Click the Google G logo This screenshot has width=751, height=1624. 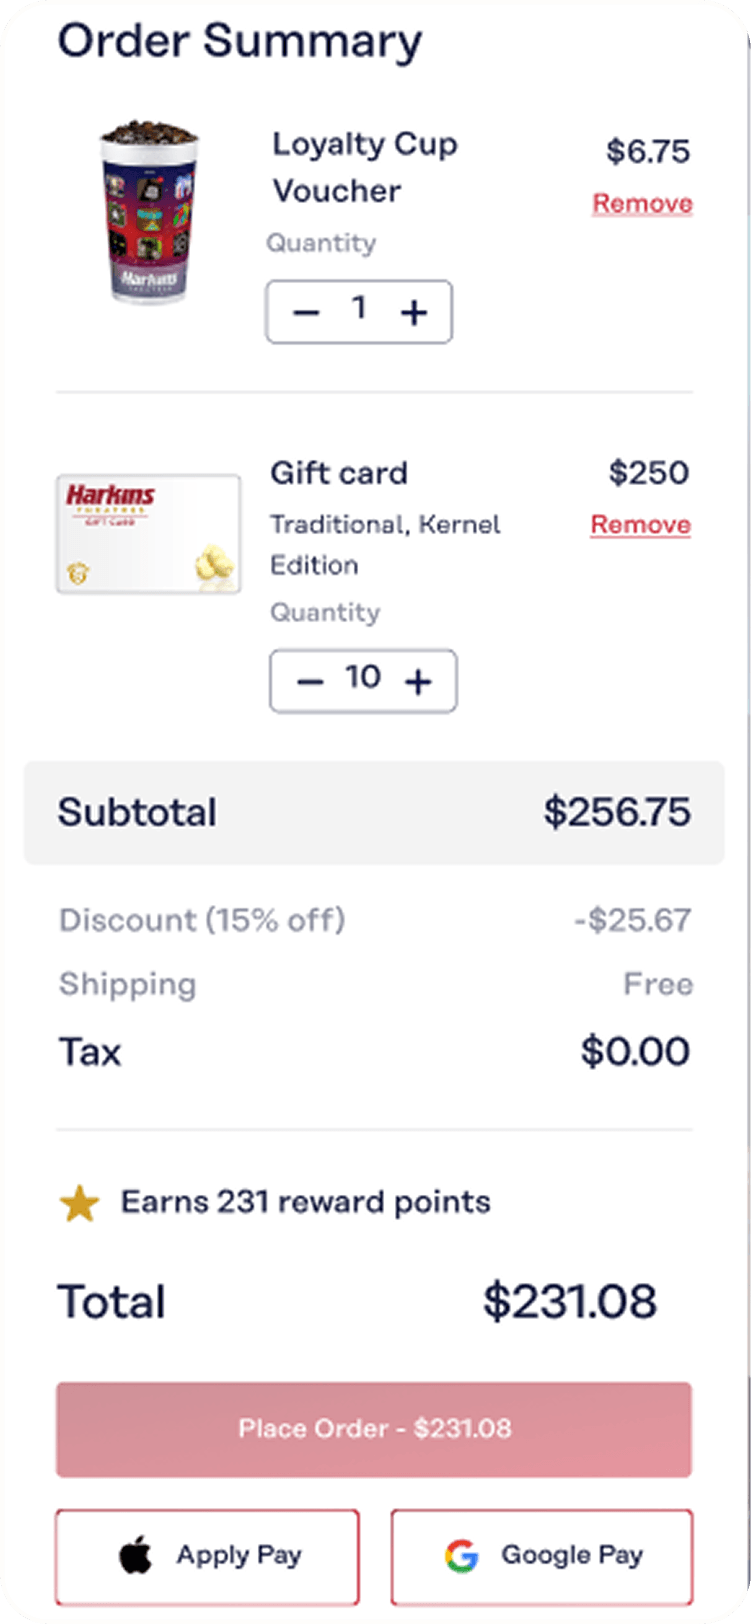point(462,1556)
